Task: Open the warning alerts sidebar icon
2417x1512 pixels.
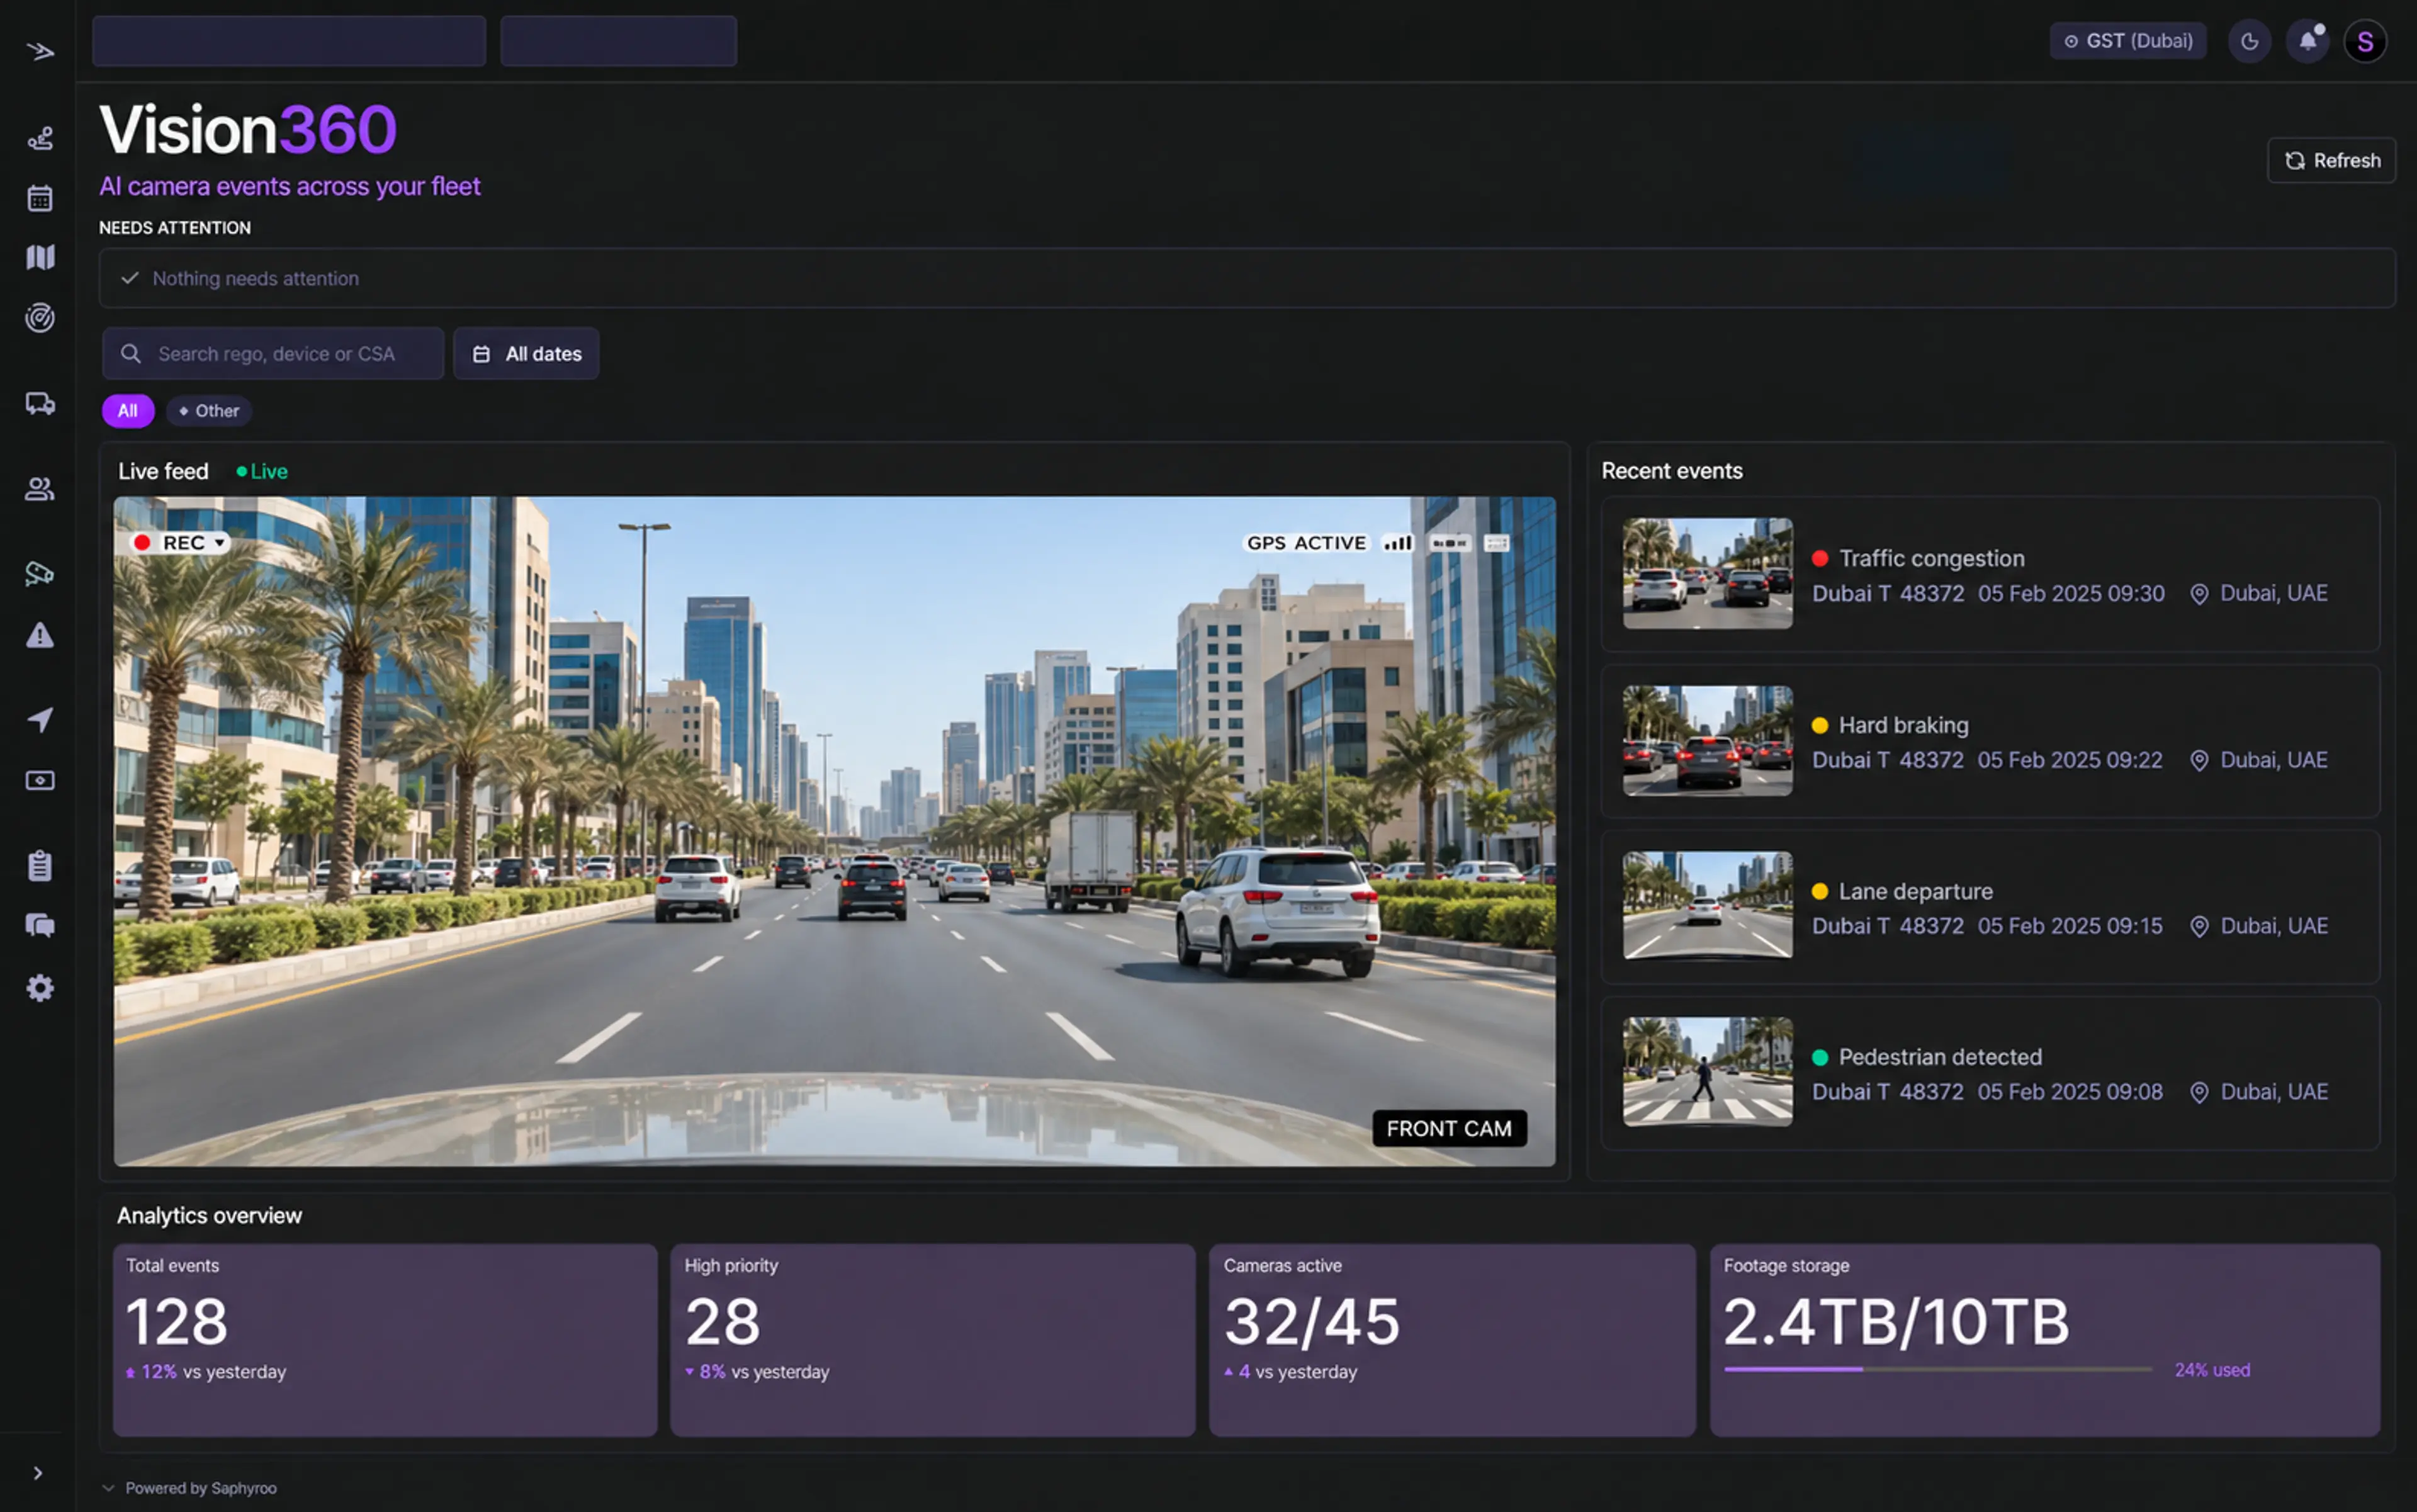Action: (x=40, y=635)
